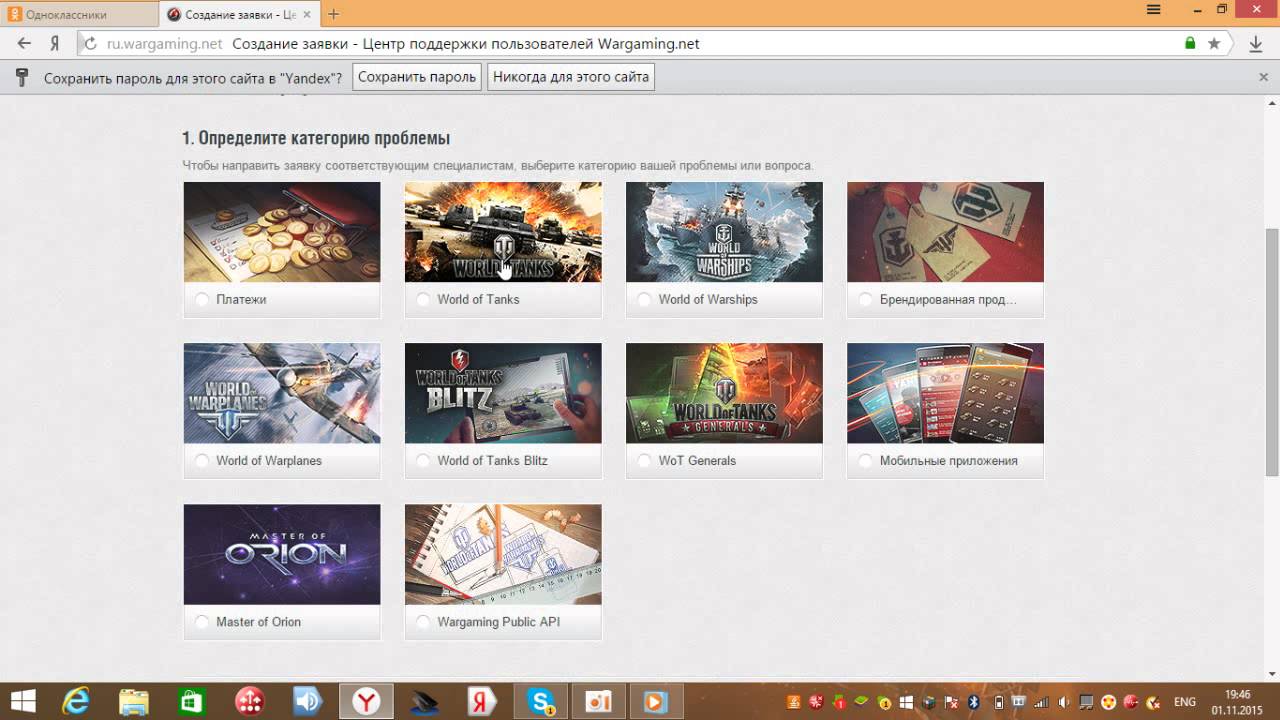This screenshot has height=720, width=1280.
Task: Open the blue speaker app in the taskbar
Action: [x=307, y=701]
